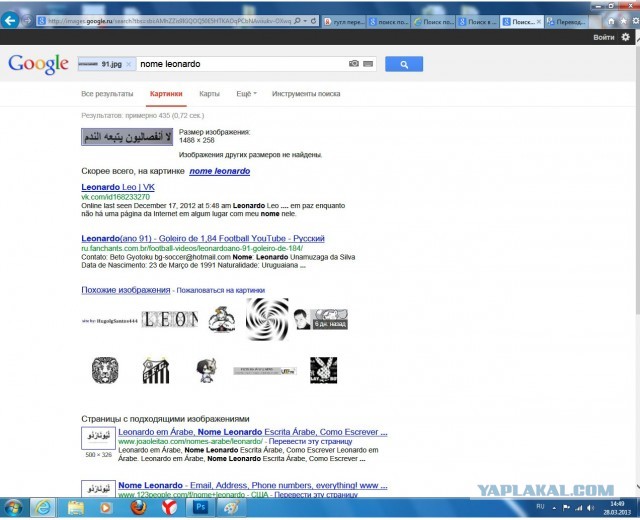Open Google settings gear icon
The width and height of the screenshot is (640, 520).
coord(625,37)
